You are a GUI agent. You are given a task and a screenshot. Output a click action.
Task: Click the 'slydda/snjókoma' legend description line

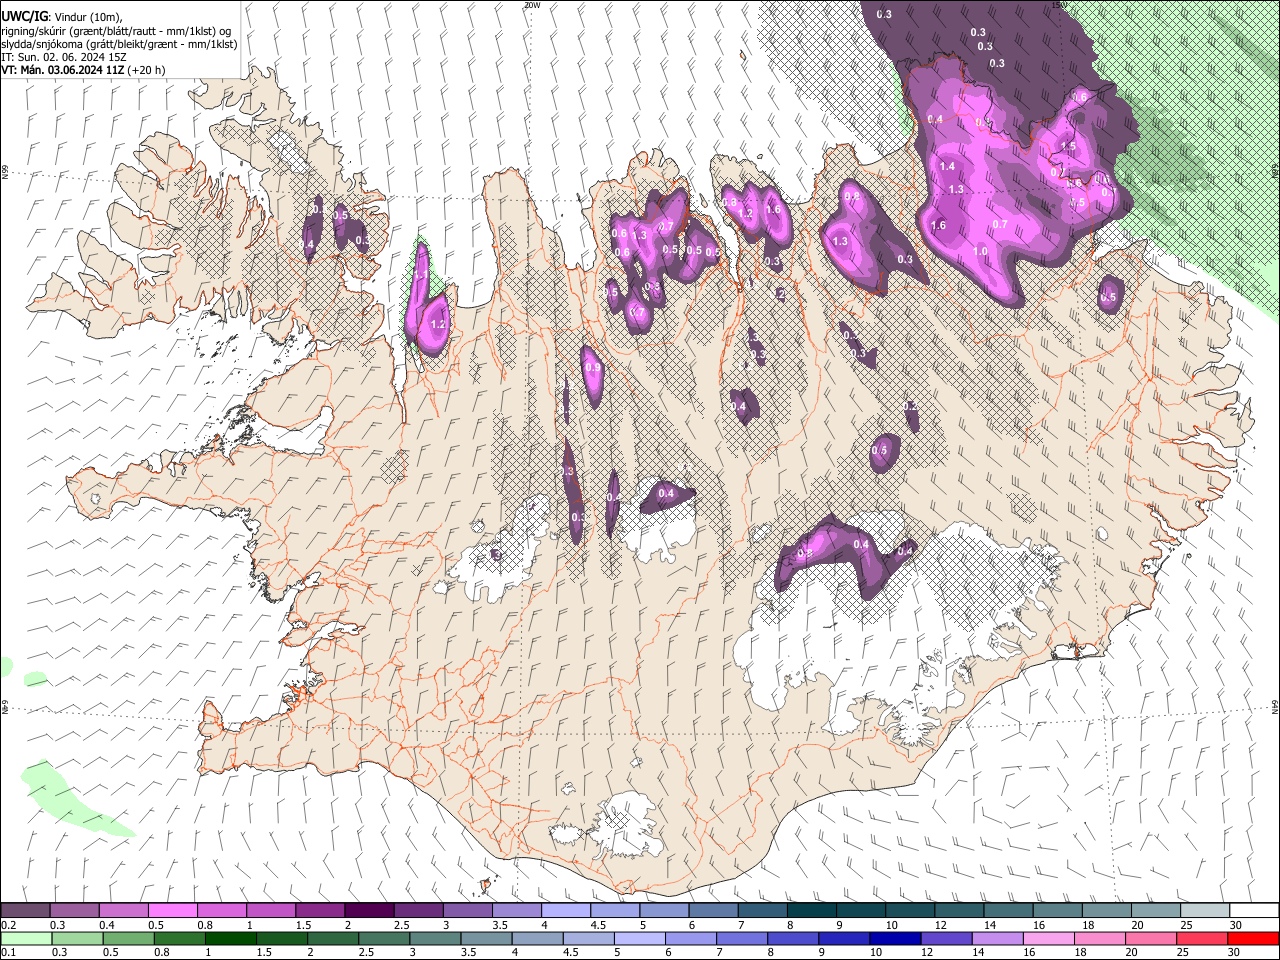[x=119, y=44]
